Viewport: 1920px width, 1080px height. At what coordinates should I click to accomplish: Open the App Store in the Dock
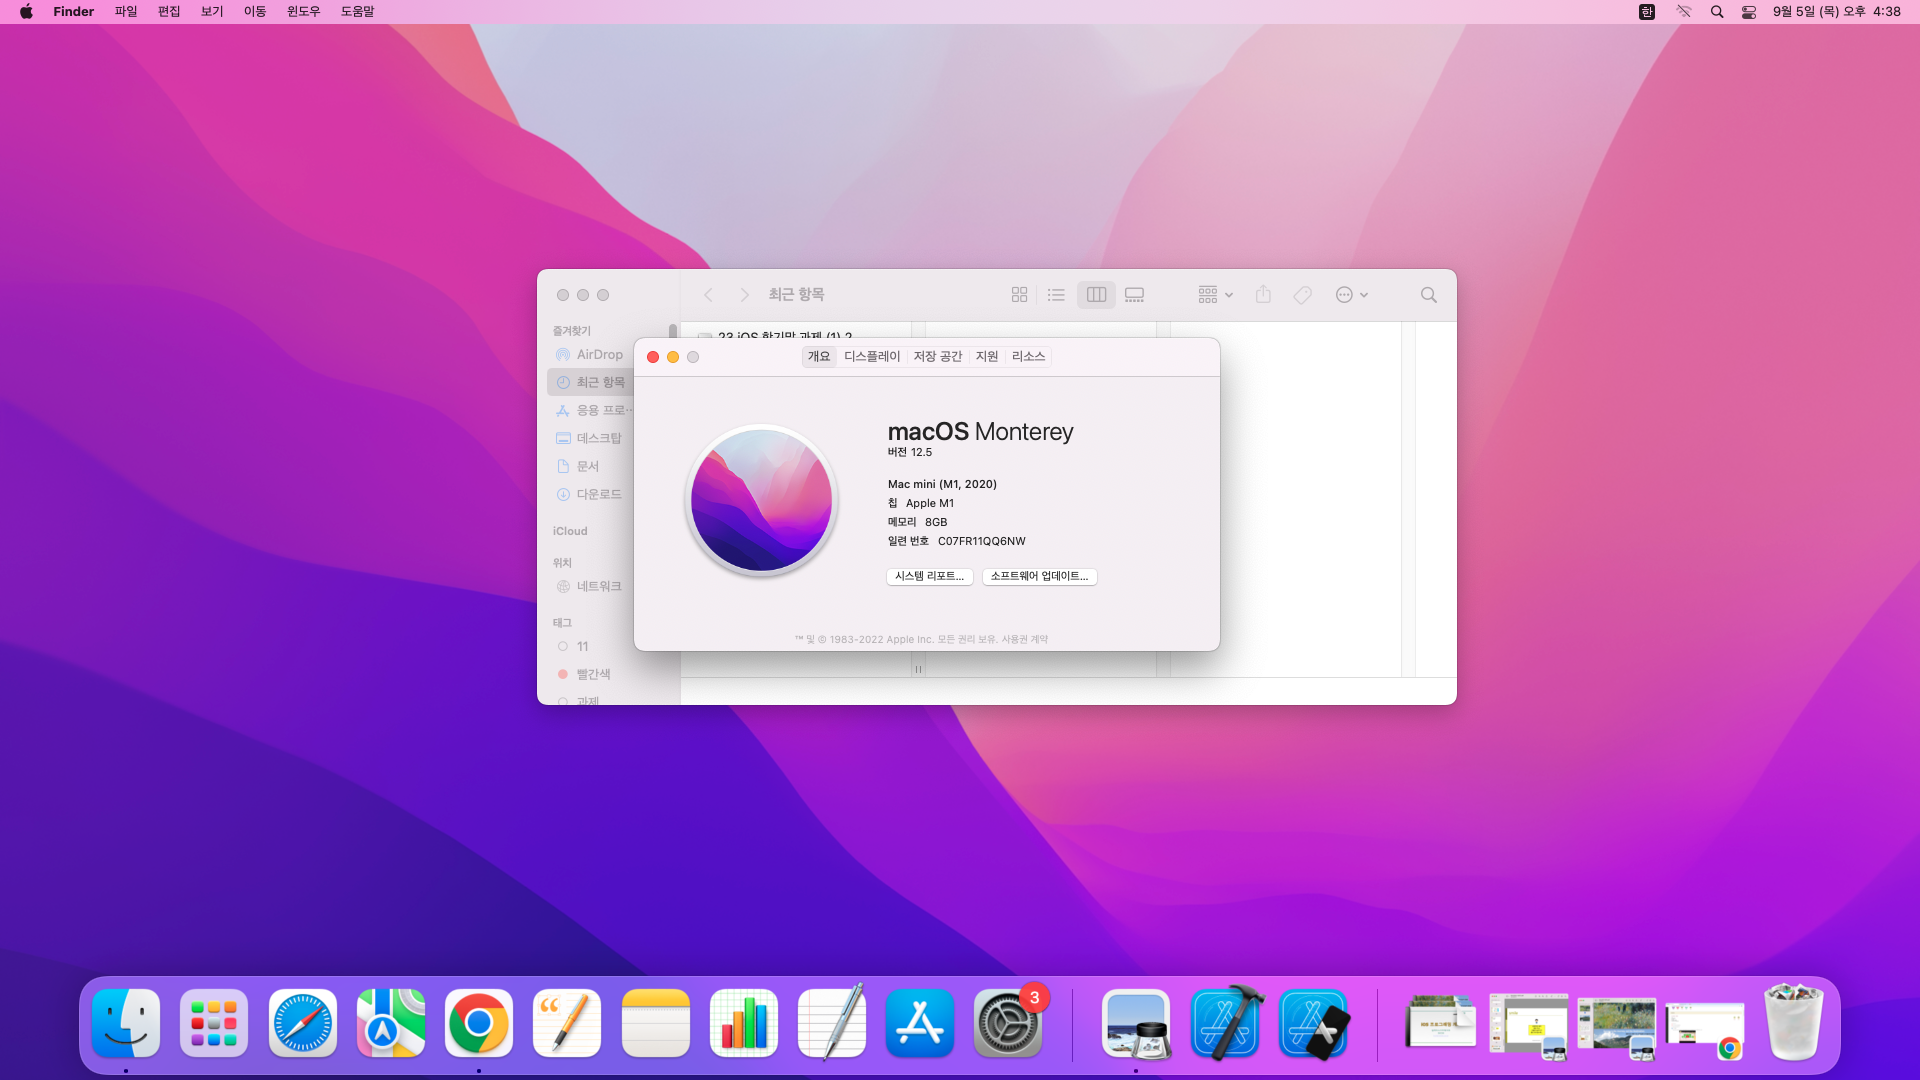point(920,1023)
